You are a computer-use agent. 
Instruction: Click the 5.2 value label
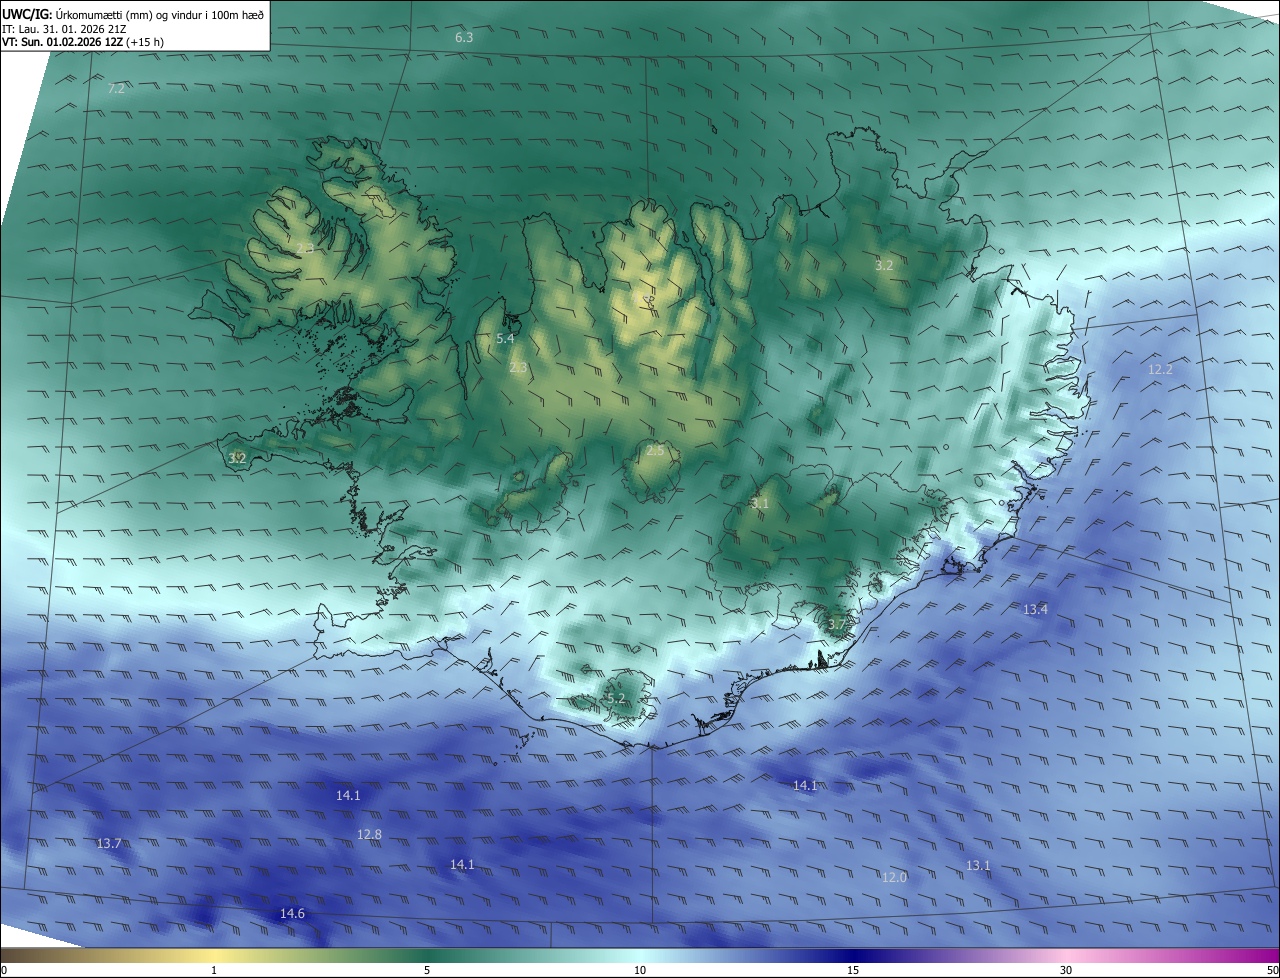click(615, 698)
